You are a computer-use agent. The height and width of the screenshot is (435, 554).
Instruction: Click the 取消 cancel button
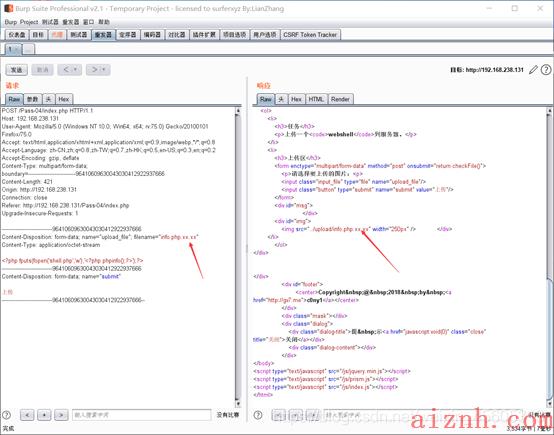(42, 70)
